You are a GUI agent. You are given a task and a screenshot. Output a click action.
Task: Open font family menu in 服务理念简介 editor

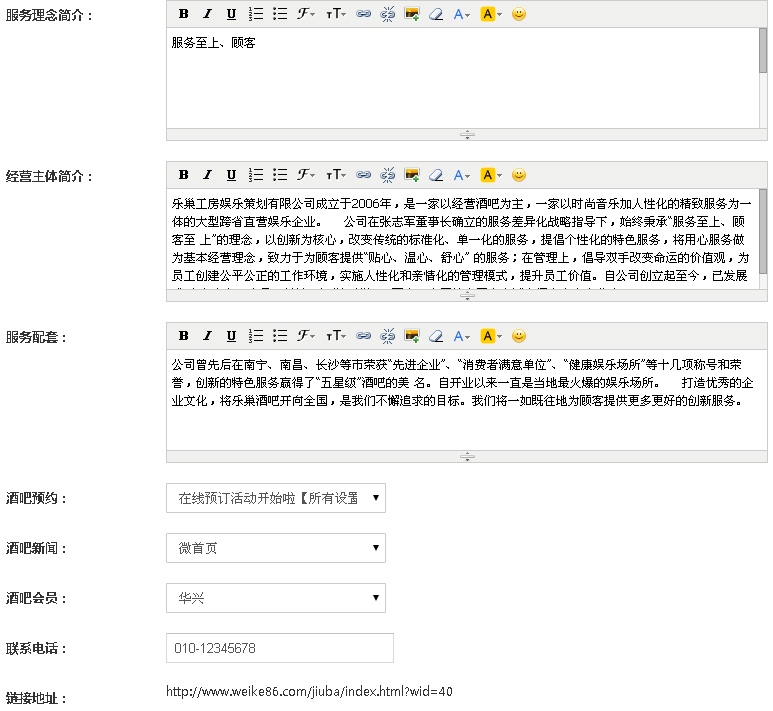[306, 14]
